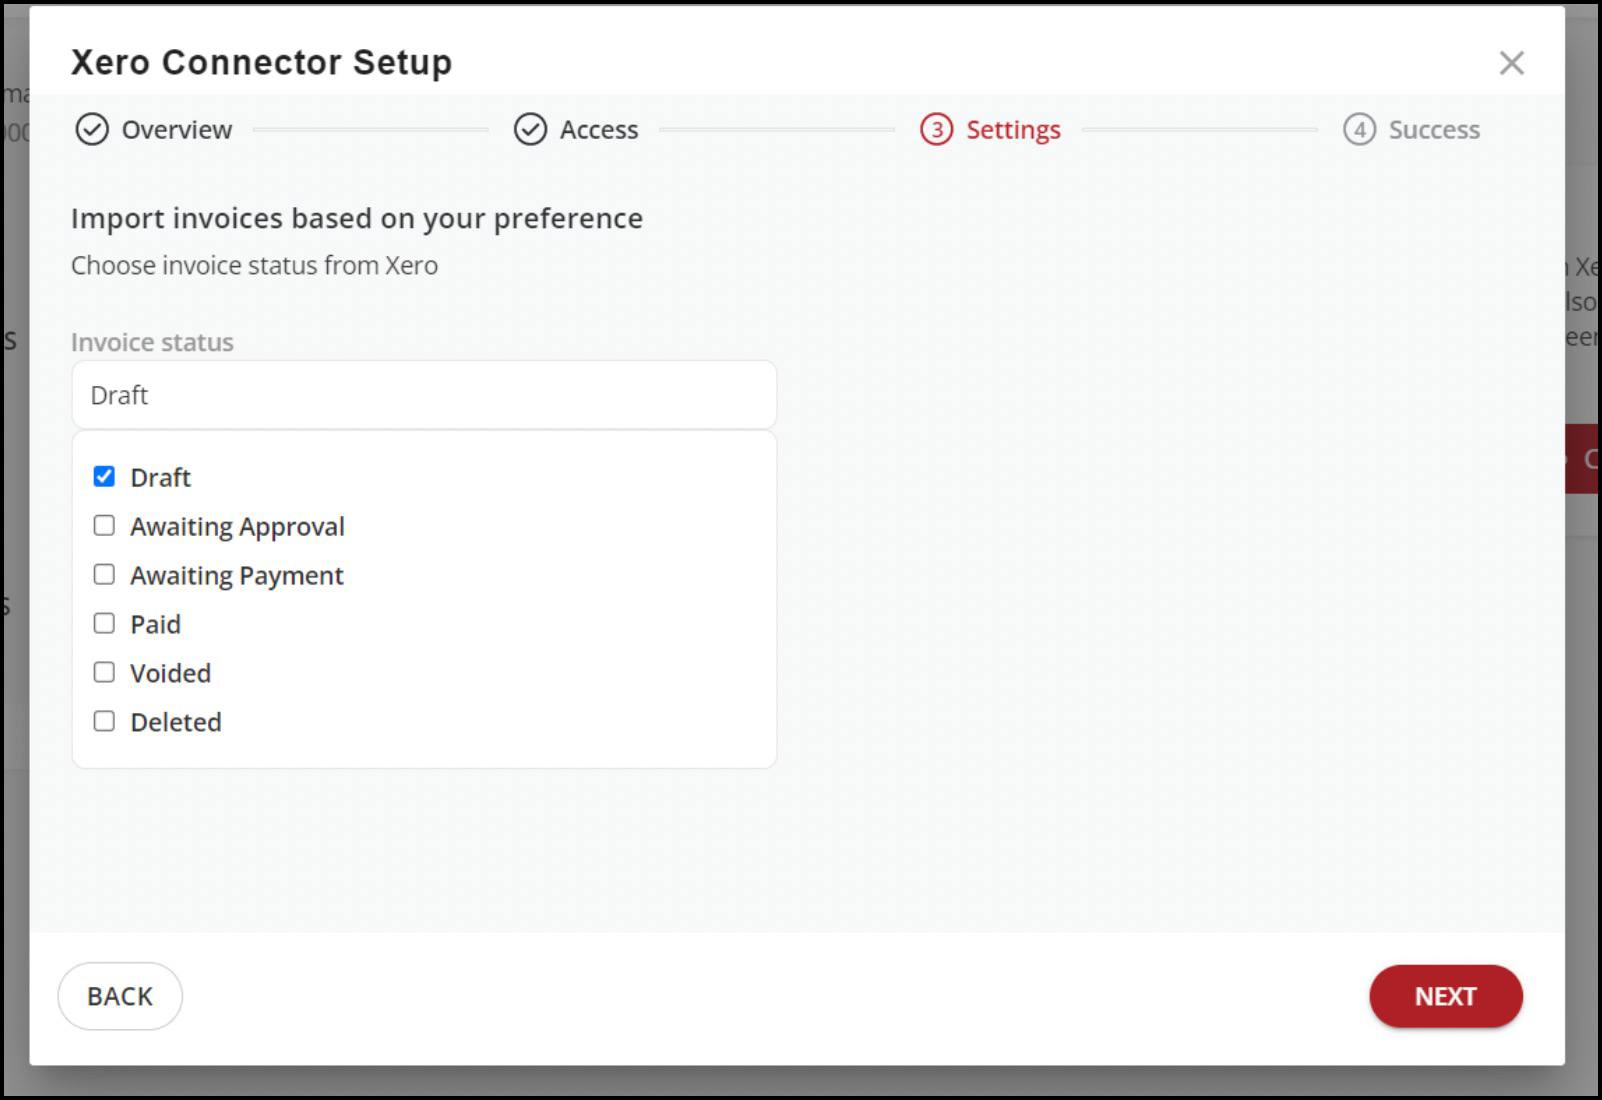Click the Voided option label text
The height and width of the screenshot is (1100, 1602).
pyautogui.click(x=170, y=674)
